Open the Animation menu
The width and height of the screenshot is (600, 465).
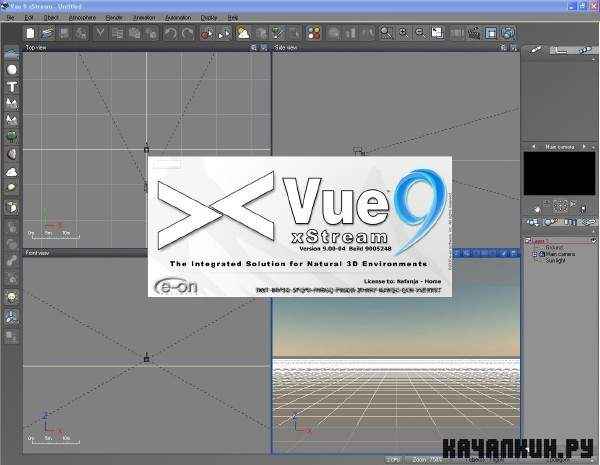[144, 18]
